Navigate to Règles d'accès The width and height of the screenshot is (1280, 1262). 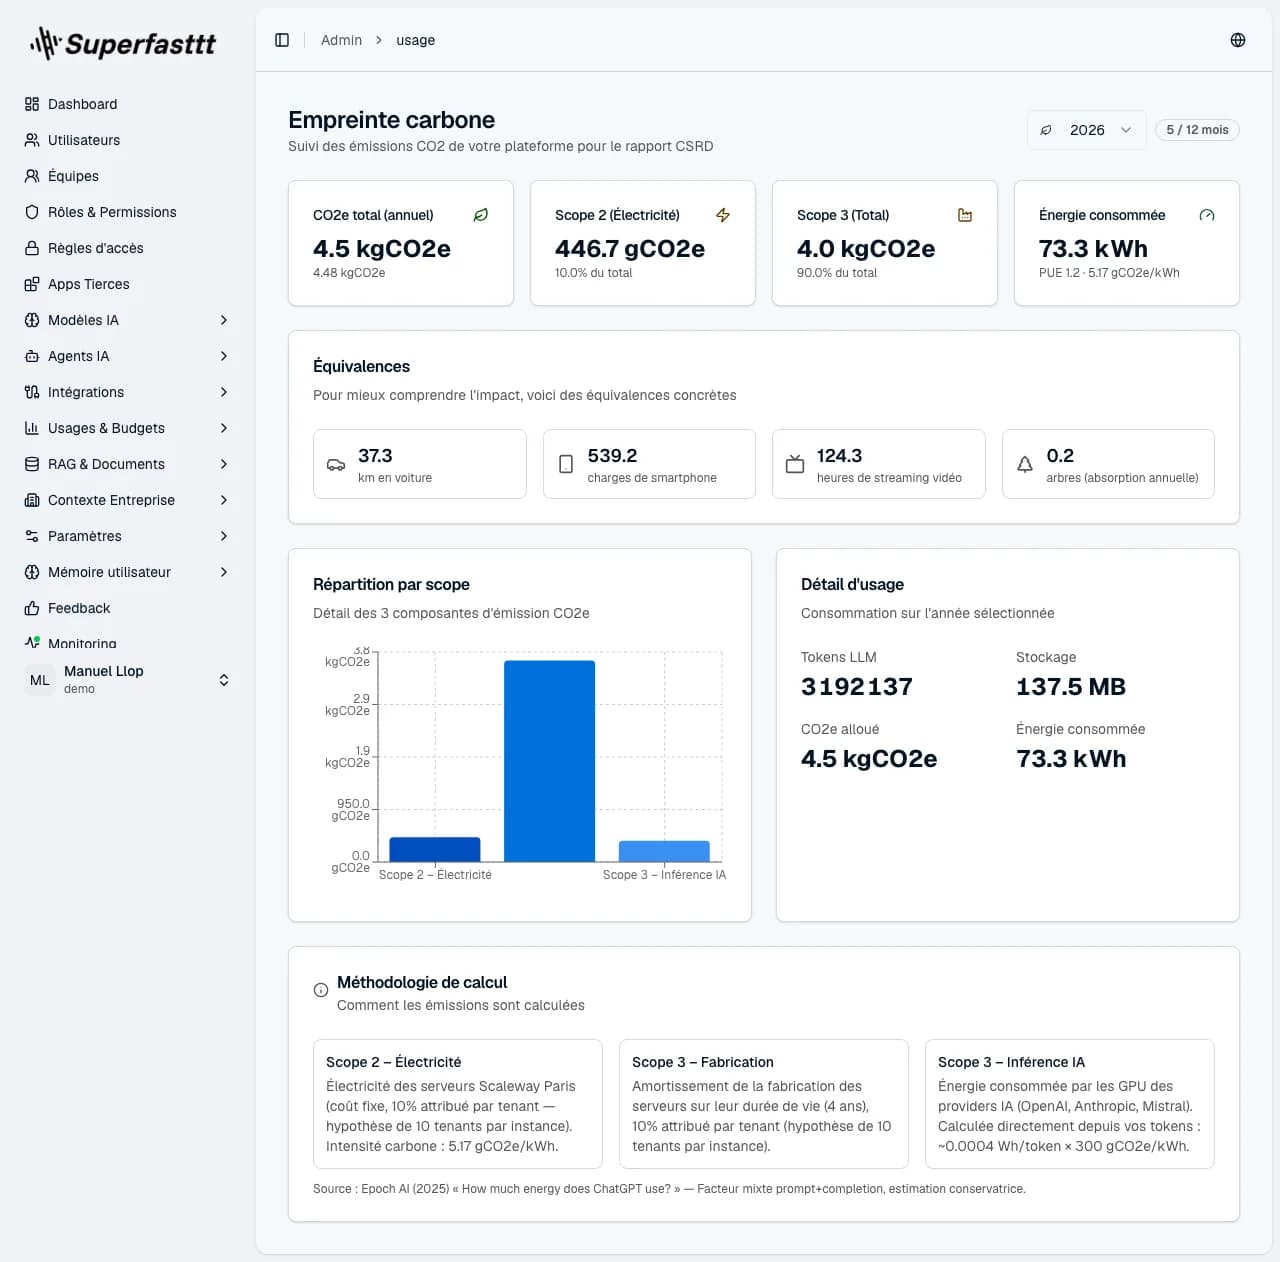point(128,248)
